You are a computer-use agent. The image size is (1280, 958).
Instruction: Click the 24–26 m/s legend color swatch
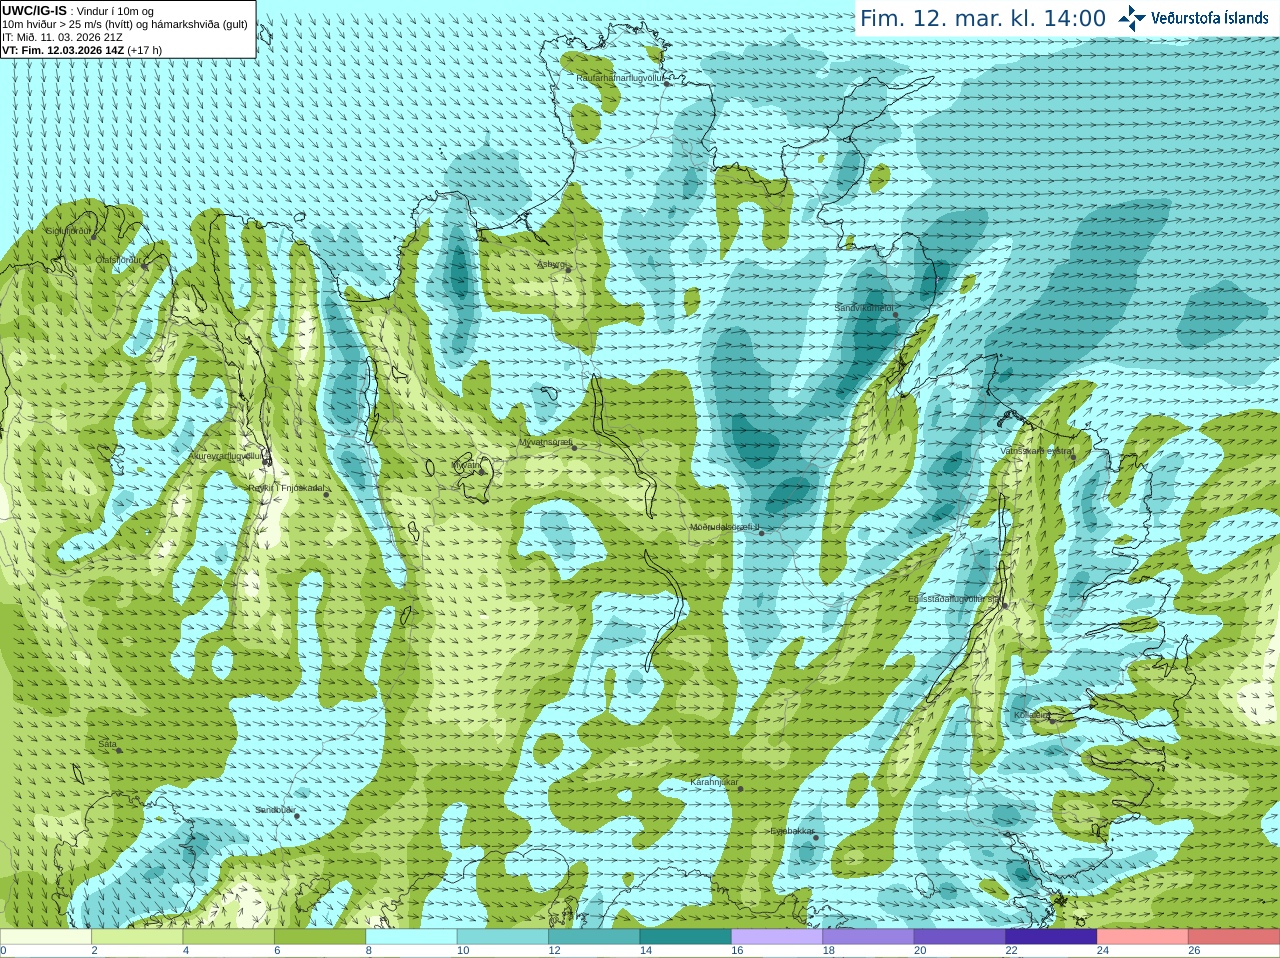coord(1143,937)
